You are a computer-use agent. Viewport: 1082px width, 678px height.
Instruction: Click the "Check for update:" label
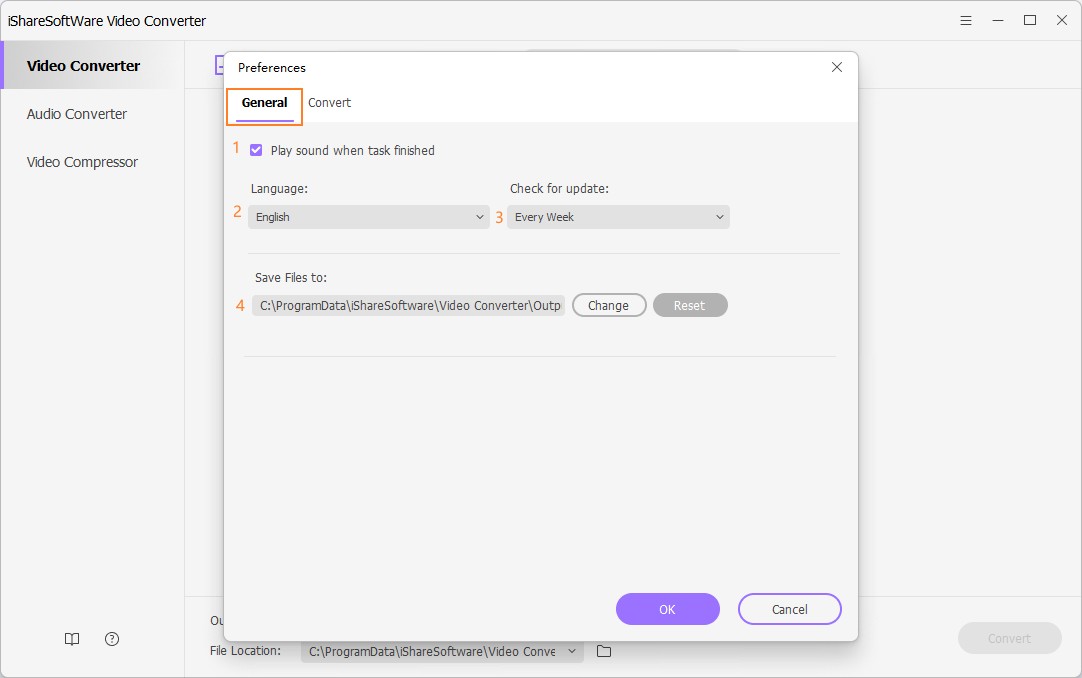click(559, 188)
